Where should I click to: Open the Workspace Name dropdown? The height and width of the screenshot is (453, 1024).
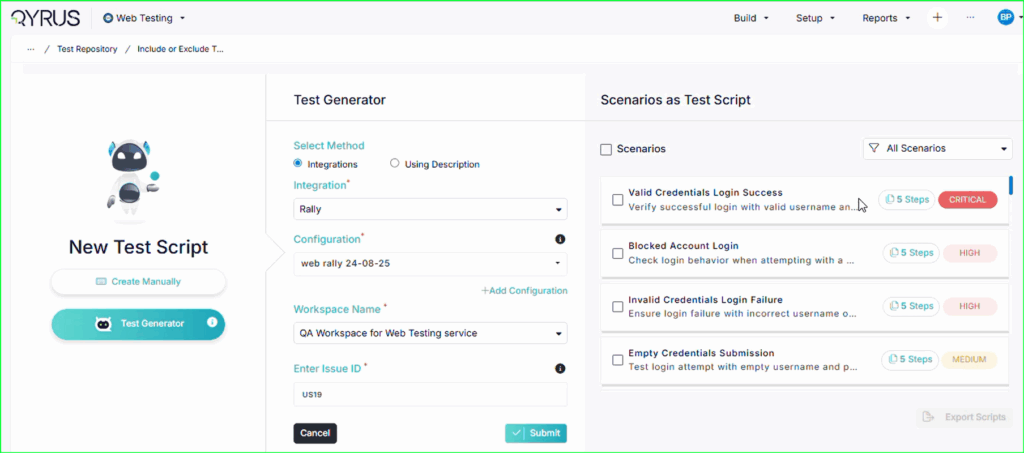click(430, 333)
